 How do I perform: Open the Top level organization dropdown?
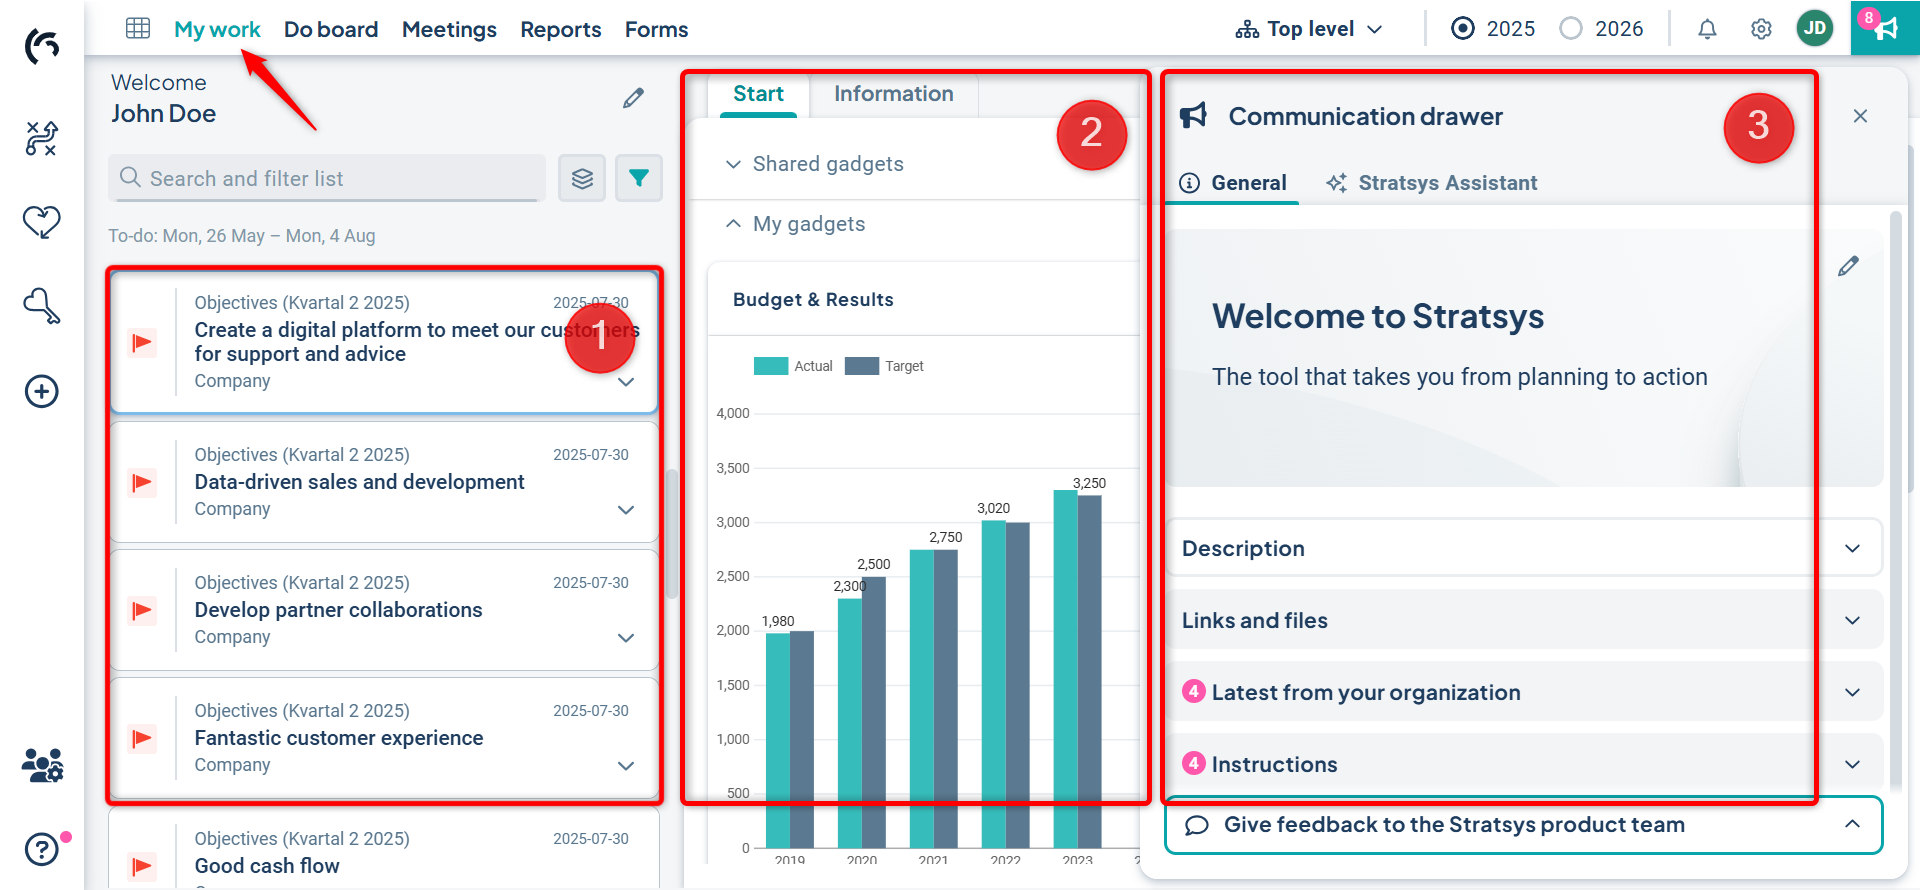1309,29
